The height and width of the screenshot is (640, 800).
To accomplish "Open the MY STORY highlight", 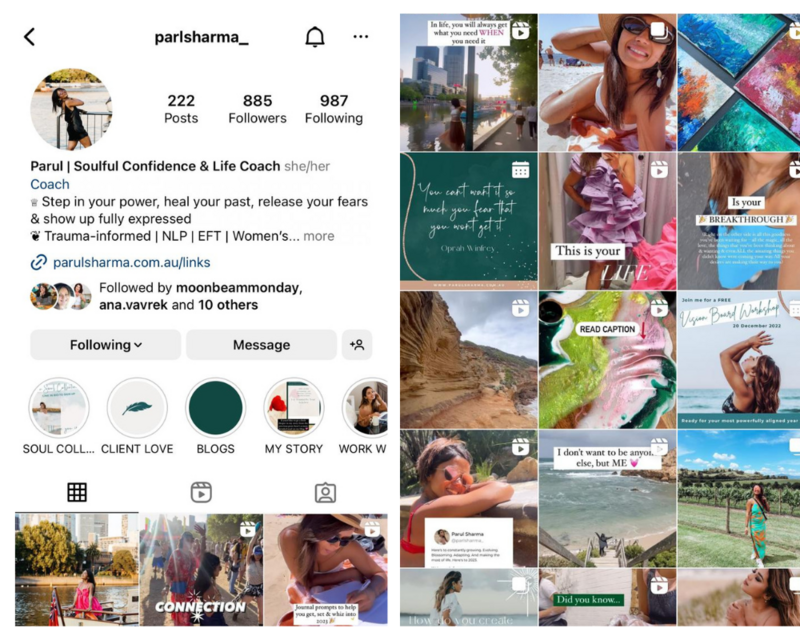I will point(294,408).
